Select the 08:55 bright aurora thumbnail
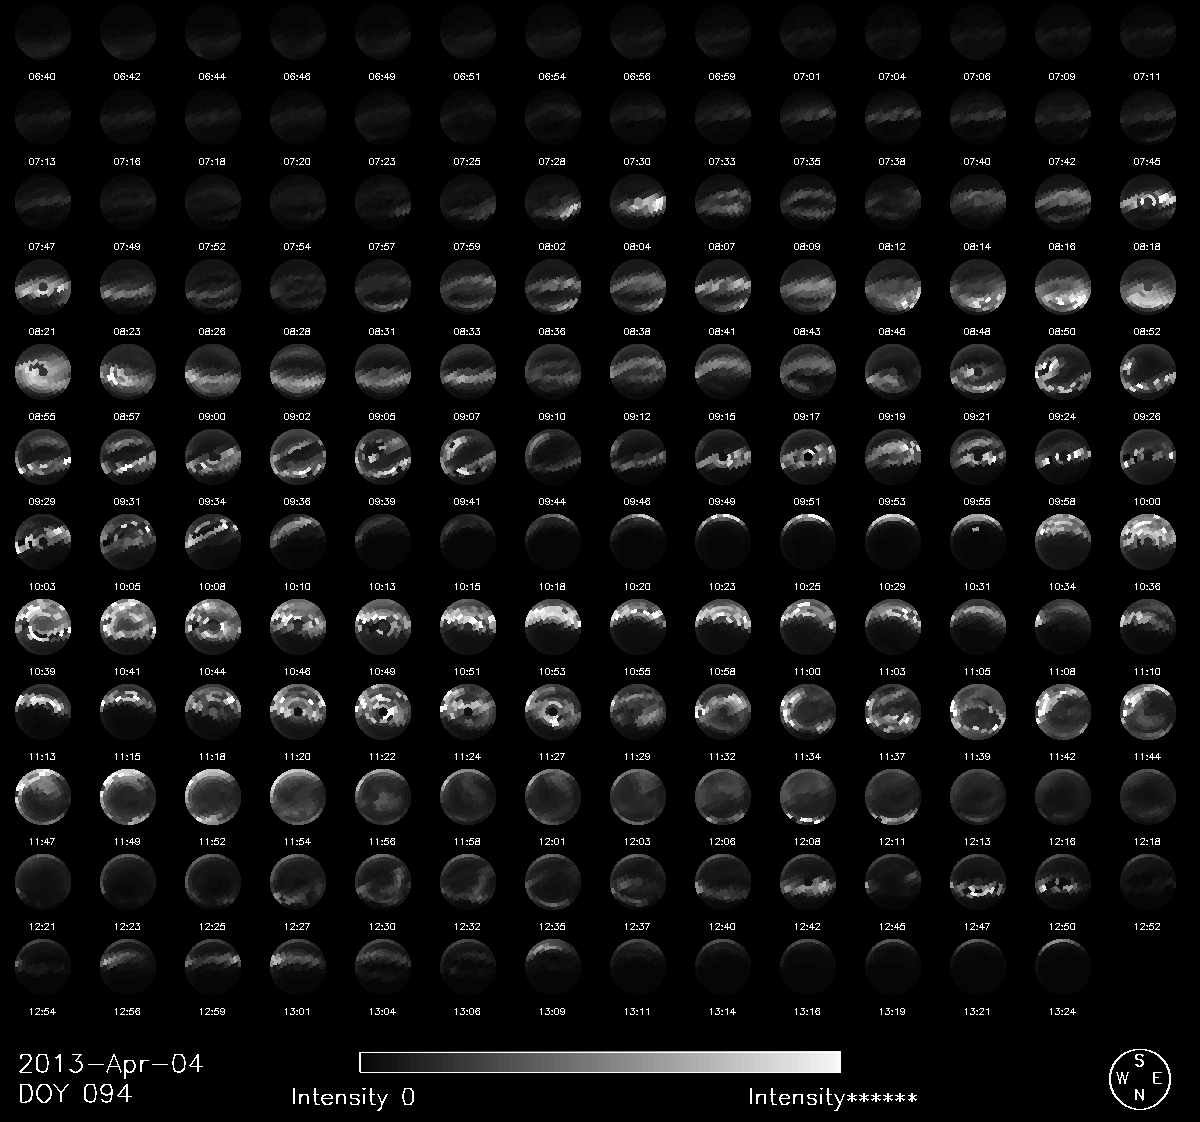 coord(43,371)
